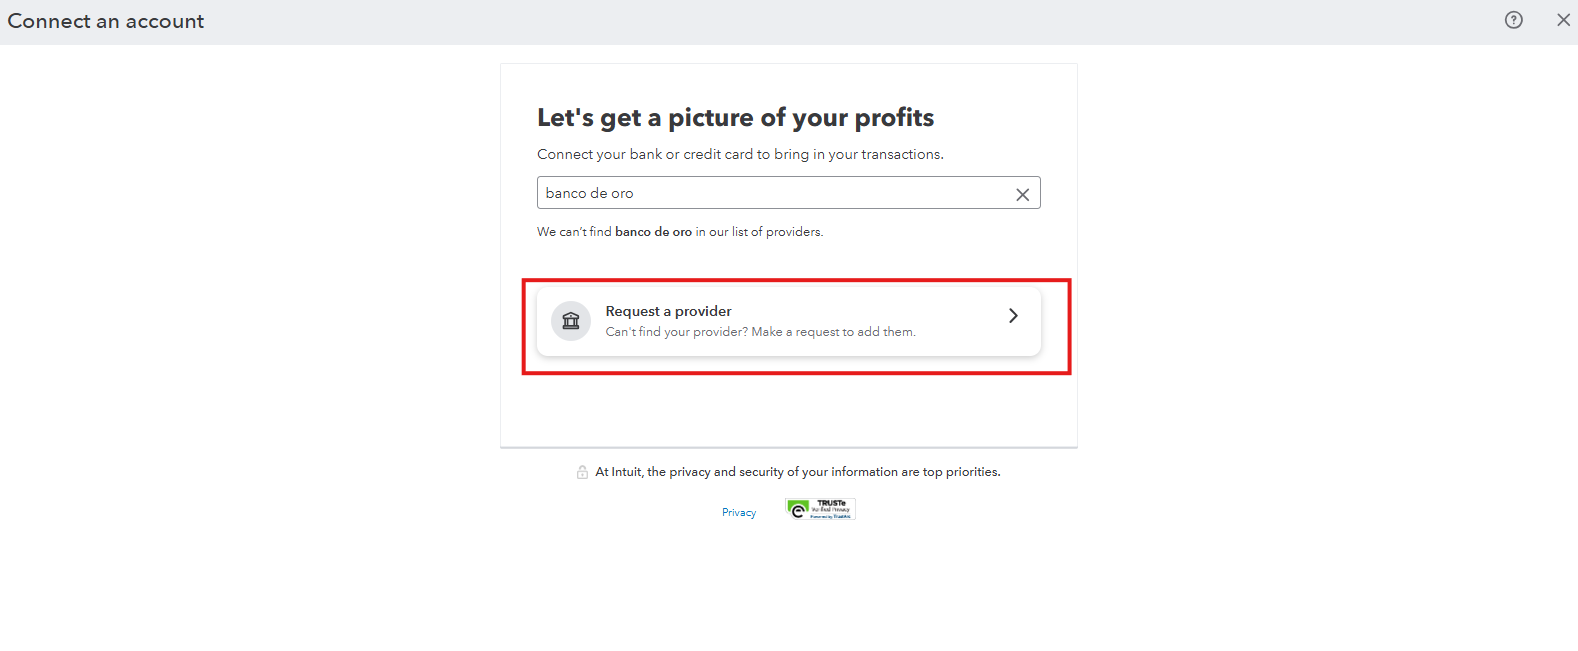Select the Request a provider card
Image resolution: width=1578 pixels, height=651 pixels.
[789, 321]
